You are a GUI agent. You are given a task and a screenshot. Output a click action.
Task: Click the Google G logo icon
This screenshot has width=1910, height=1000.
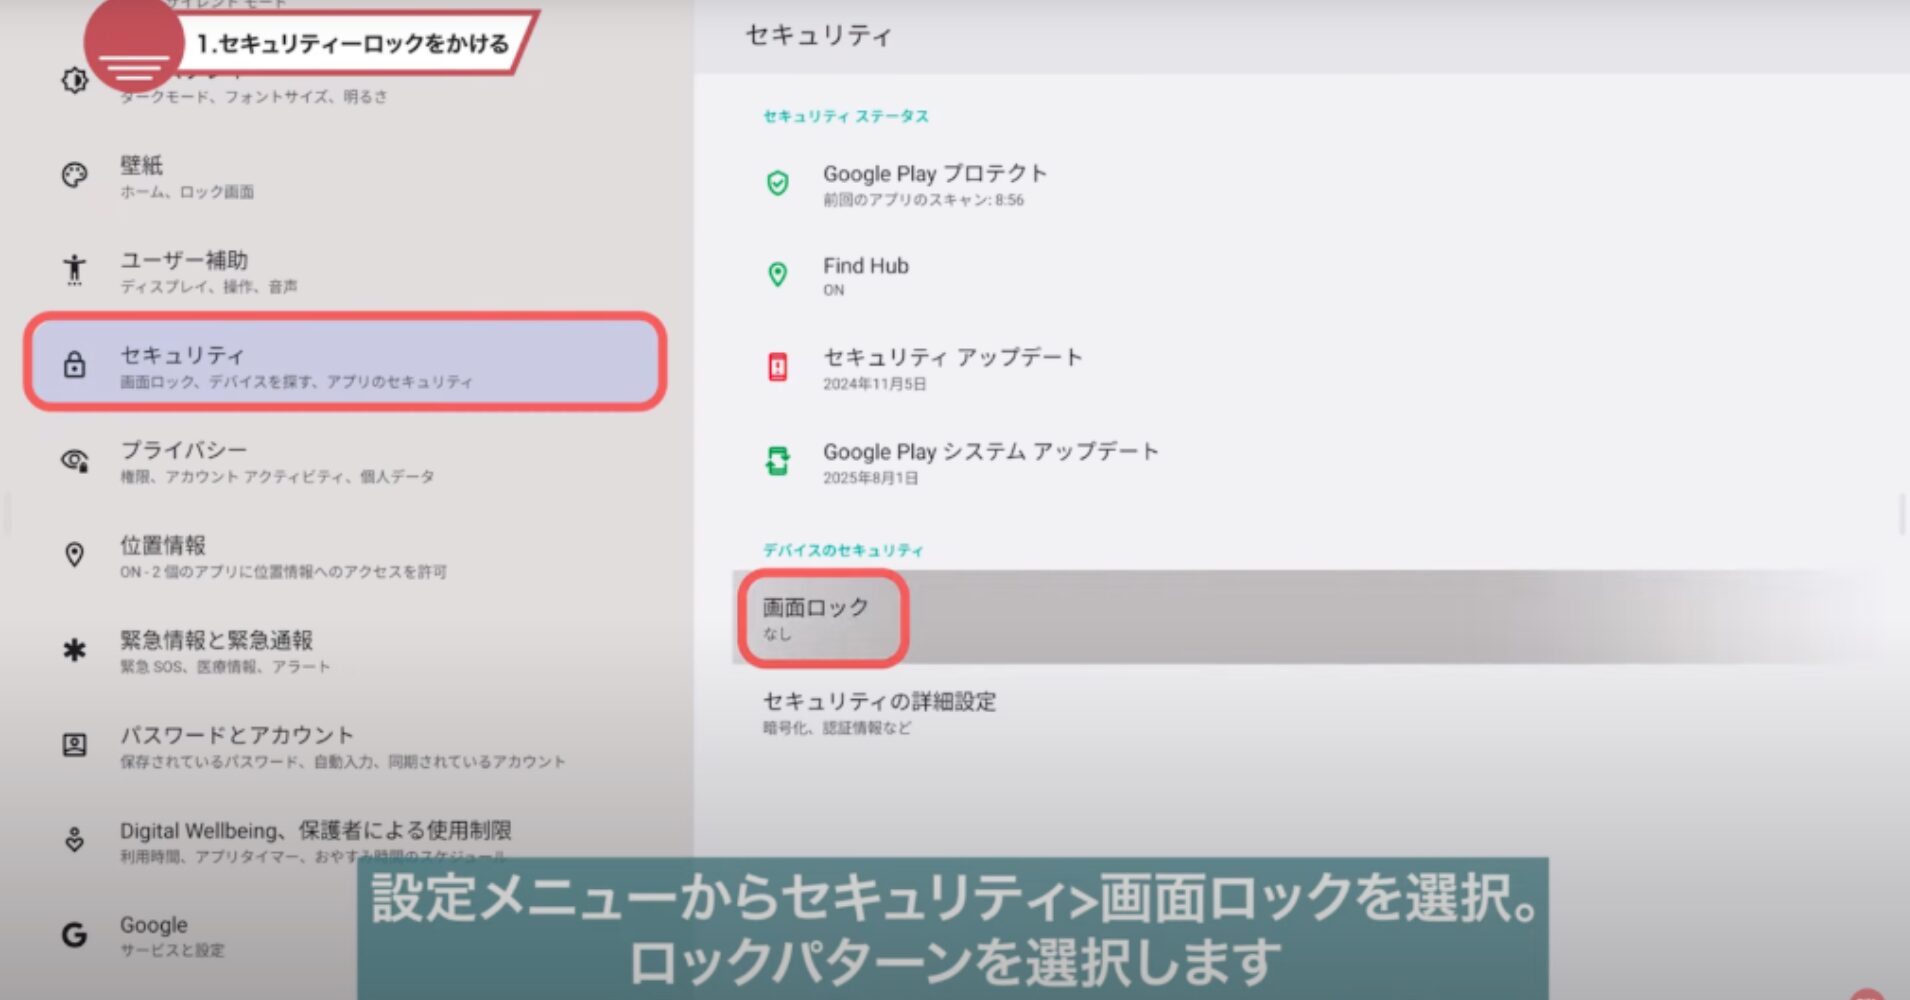(75, 935)
